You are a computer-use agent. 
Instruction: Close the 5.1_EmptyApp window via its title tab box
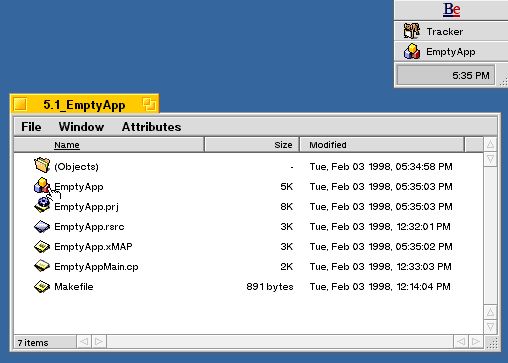tap(20, 104)
